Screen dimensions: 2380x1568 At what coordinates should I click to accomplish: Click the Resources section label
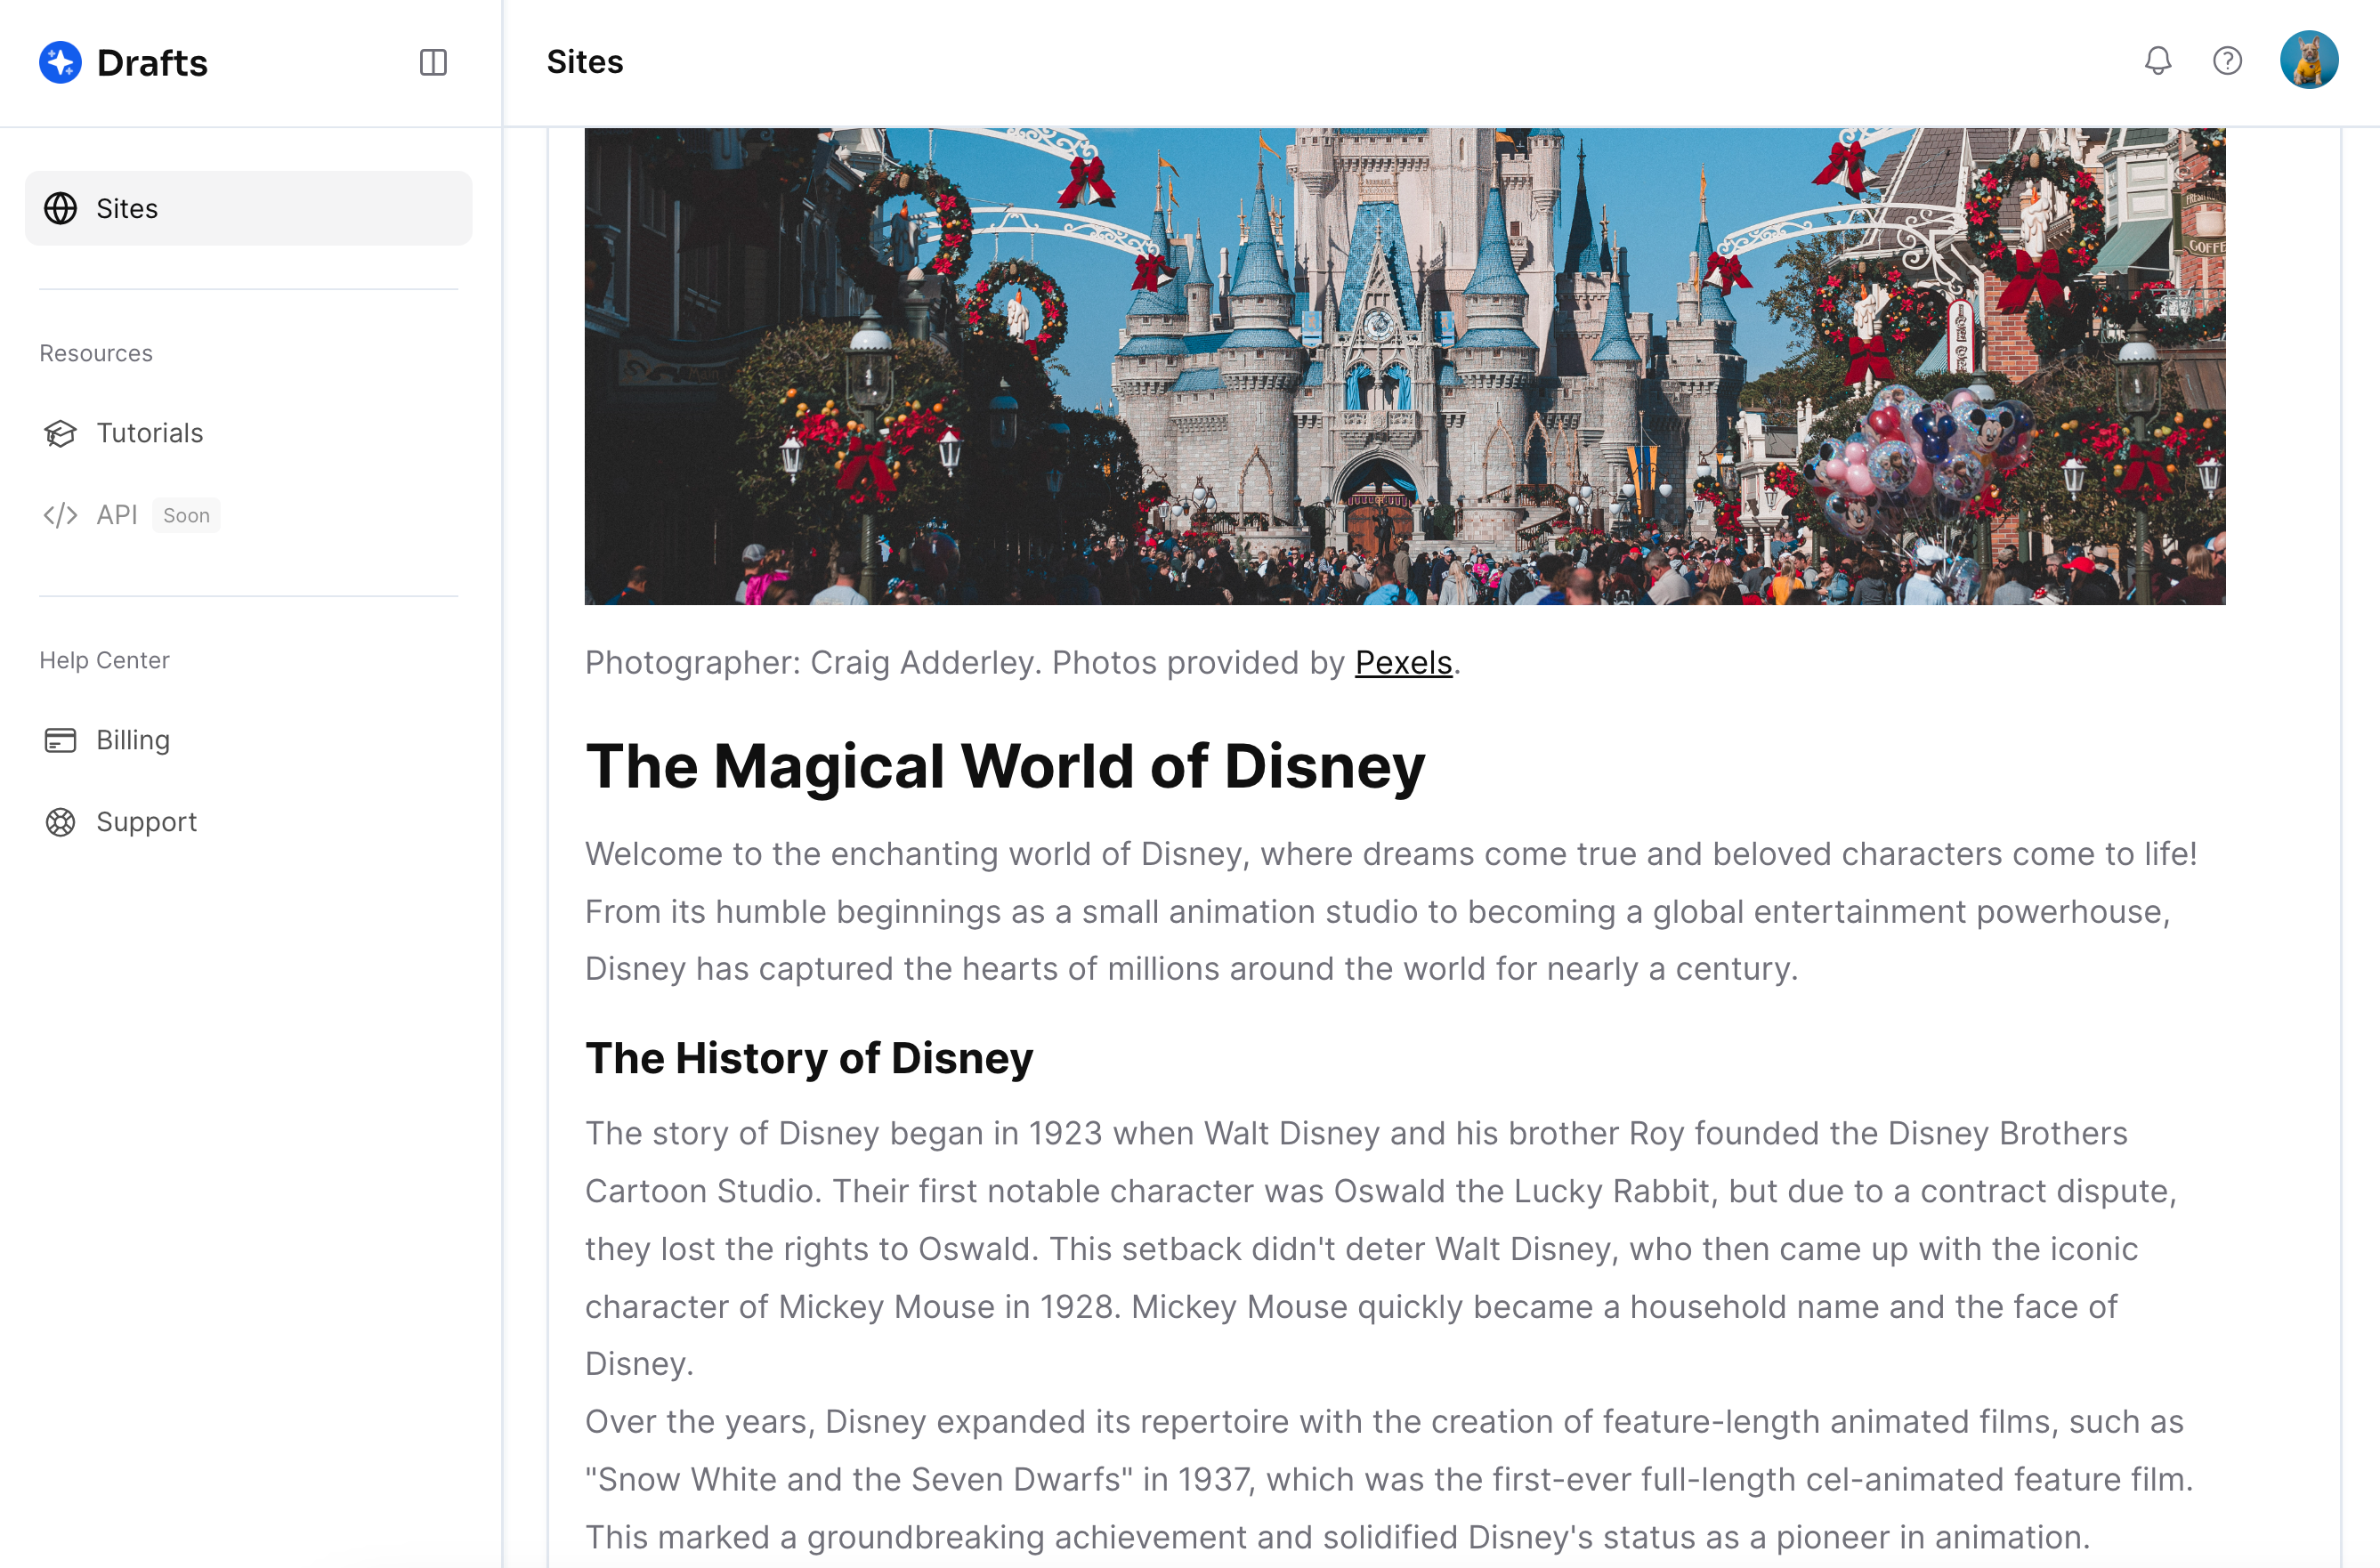click(x=96, y=353)
